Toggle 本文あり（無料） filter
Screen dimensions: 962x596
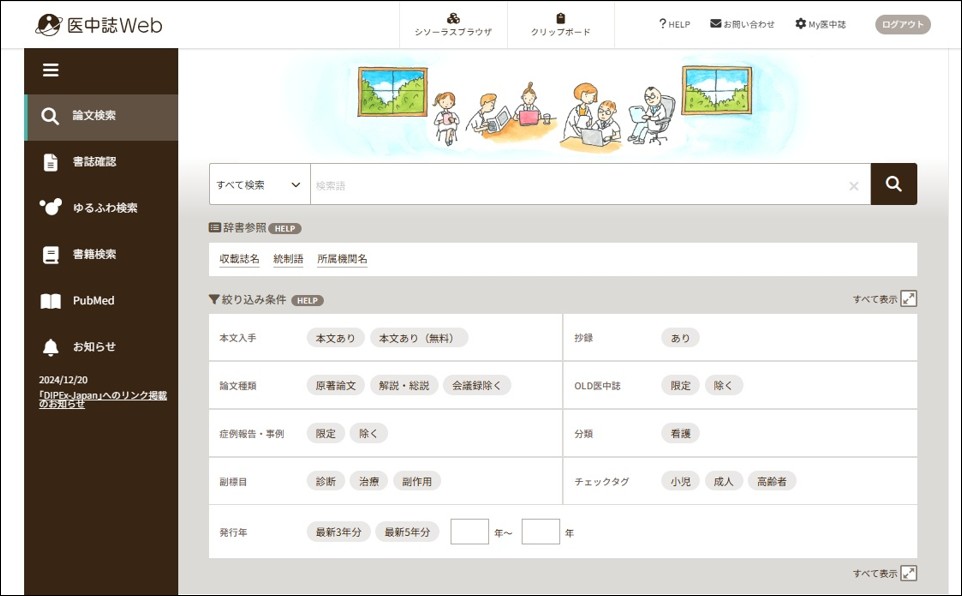(419, 338)
